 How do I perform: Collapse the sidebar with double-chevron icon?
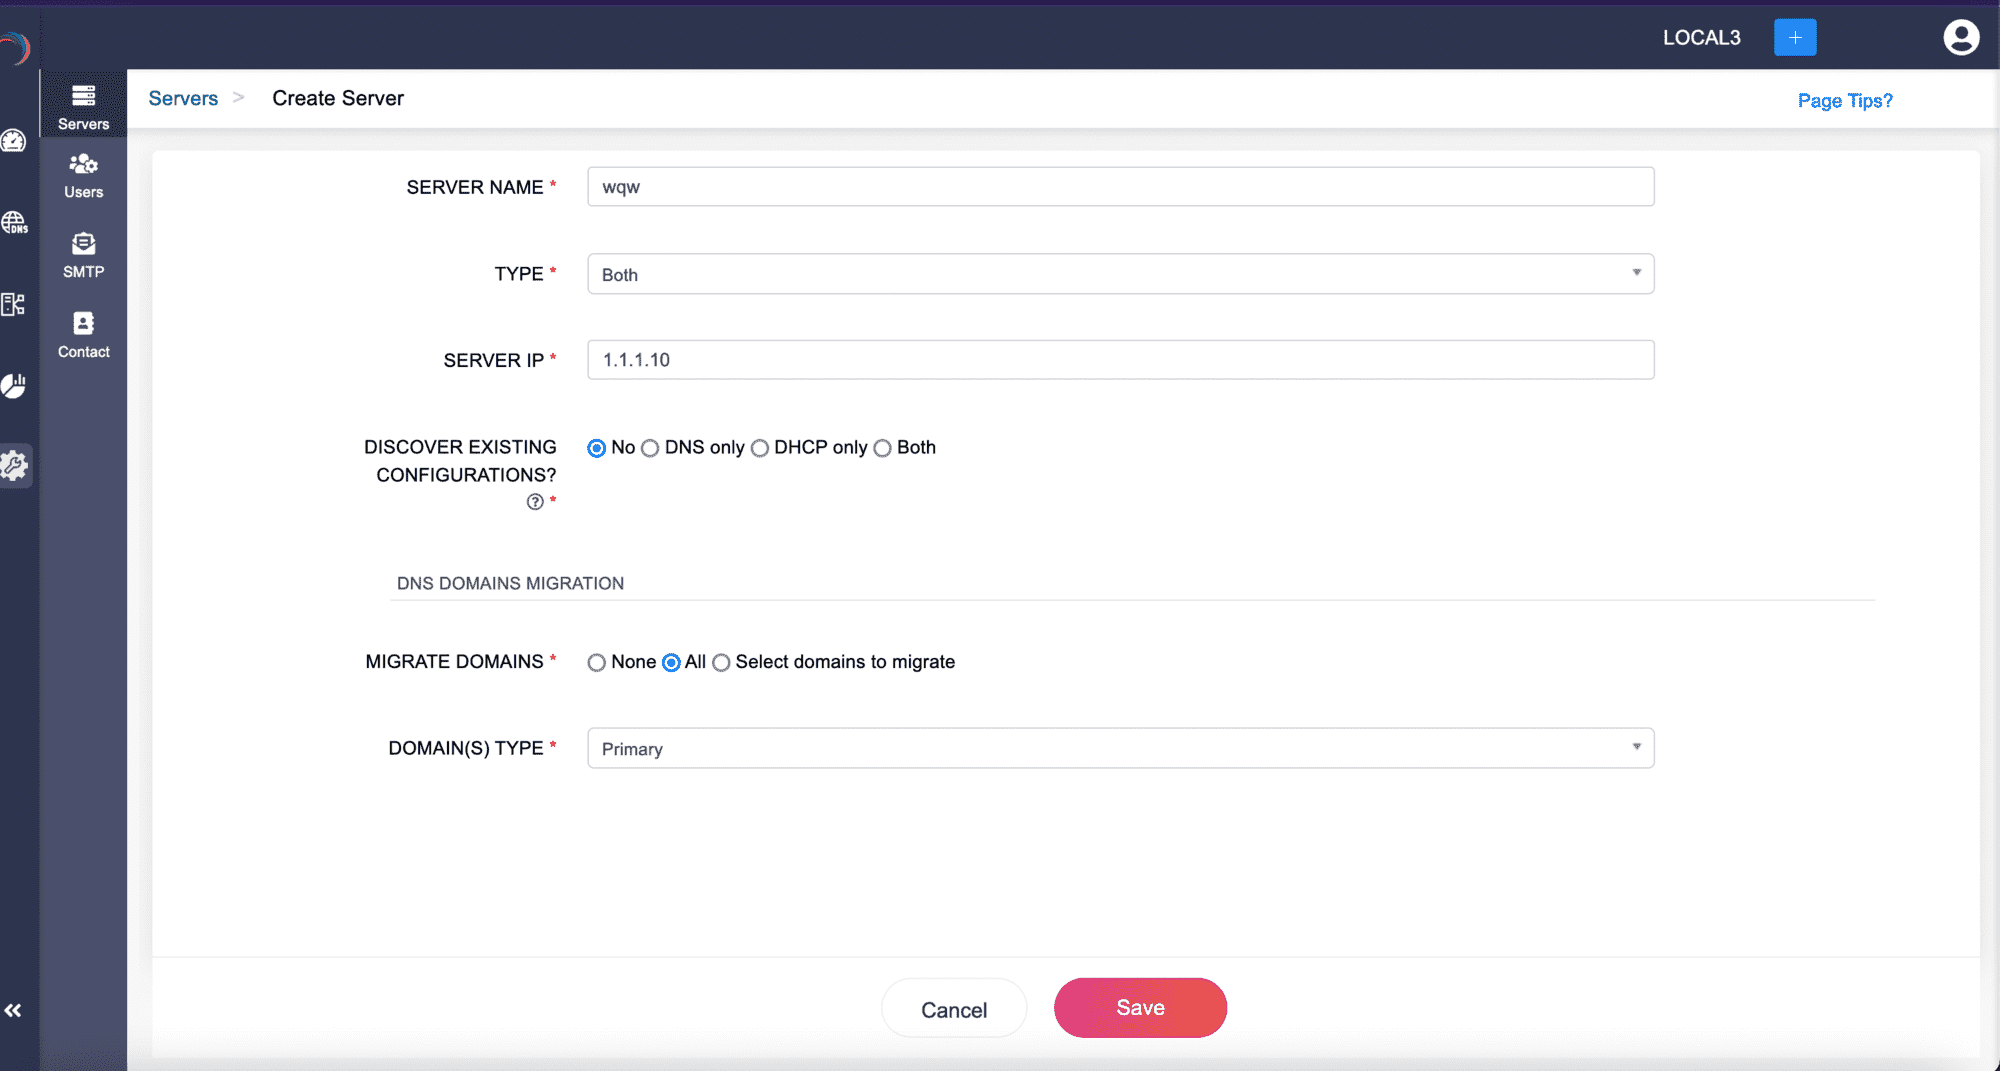click(13, 1010)
